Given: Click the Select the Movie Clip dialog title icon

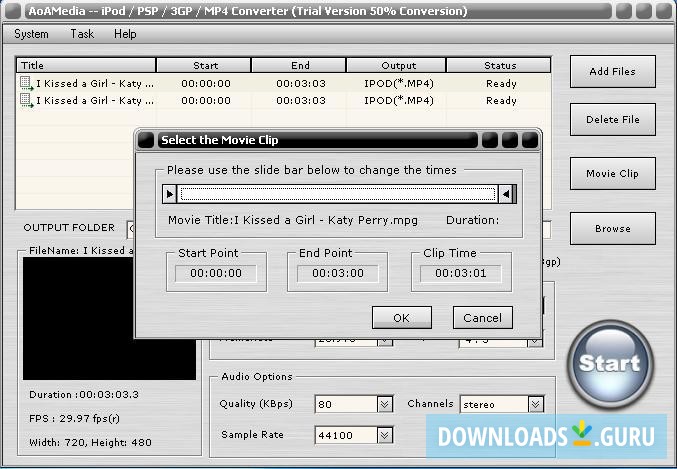Looking at the screenshot, I should point(146,140).
